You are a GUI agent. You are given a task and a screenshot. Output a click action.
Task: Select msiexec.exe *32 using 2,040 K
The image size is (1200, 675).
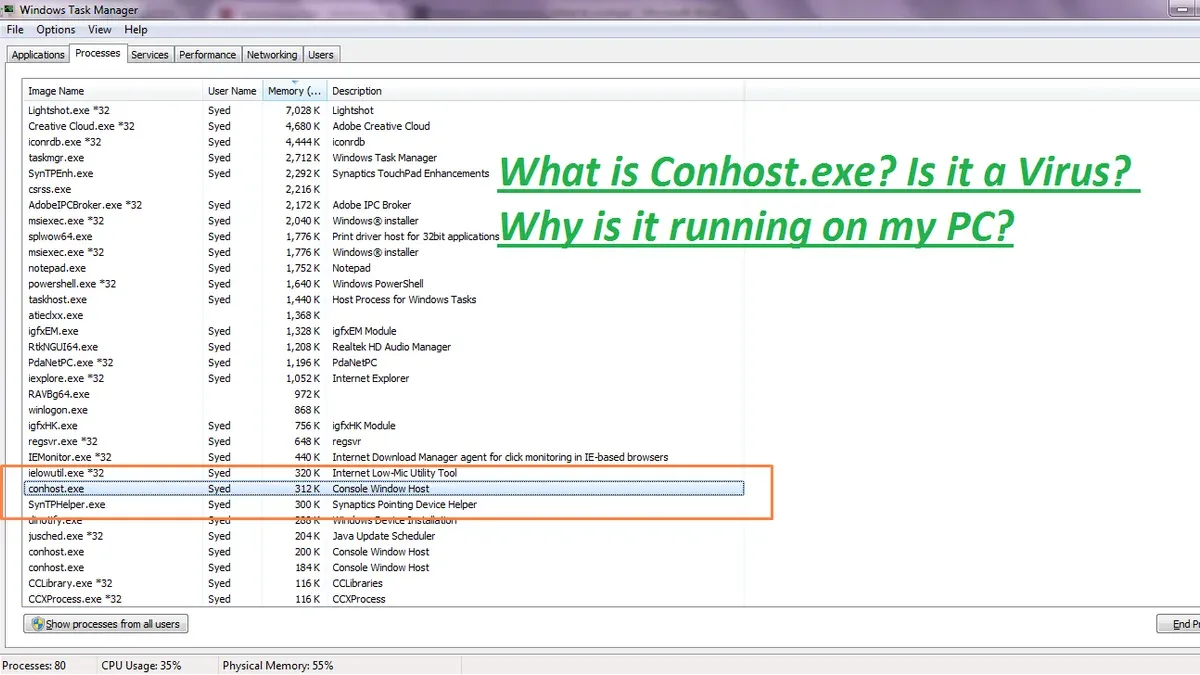(384, 221)
